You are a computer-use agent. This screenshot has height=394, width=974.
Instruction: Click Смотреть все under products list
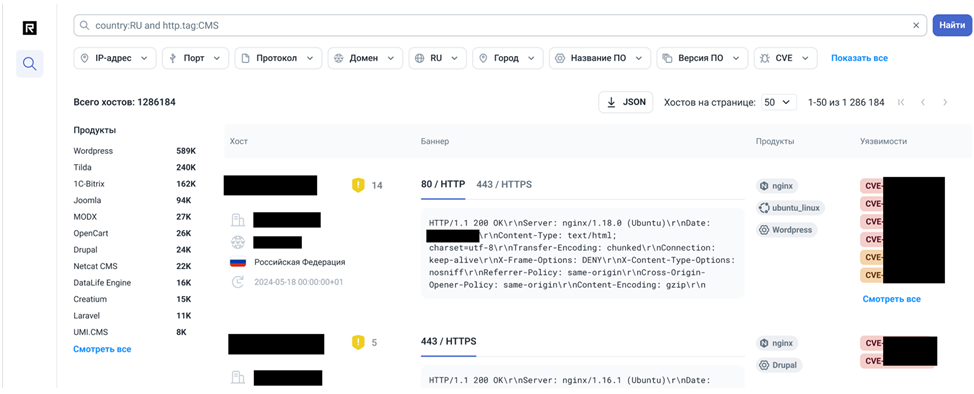[102, 349]
